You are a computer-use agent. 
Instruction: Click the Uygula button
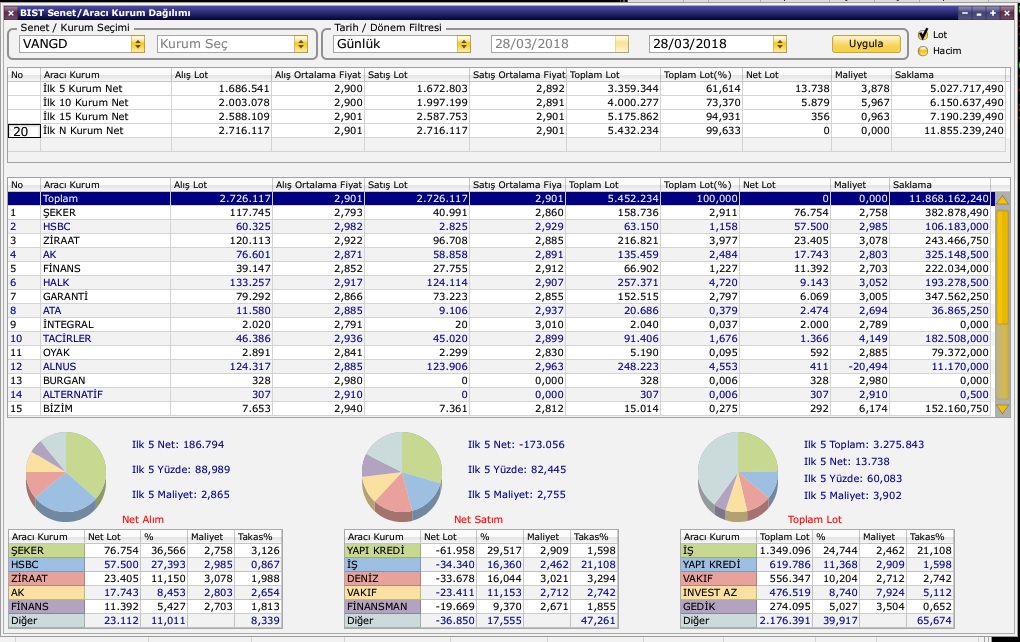[866, 44]
